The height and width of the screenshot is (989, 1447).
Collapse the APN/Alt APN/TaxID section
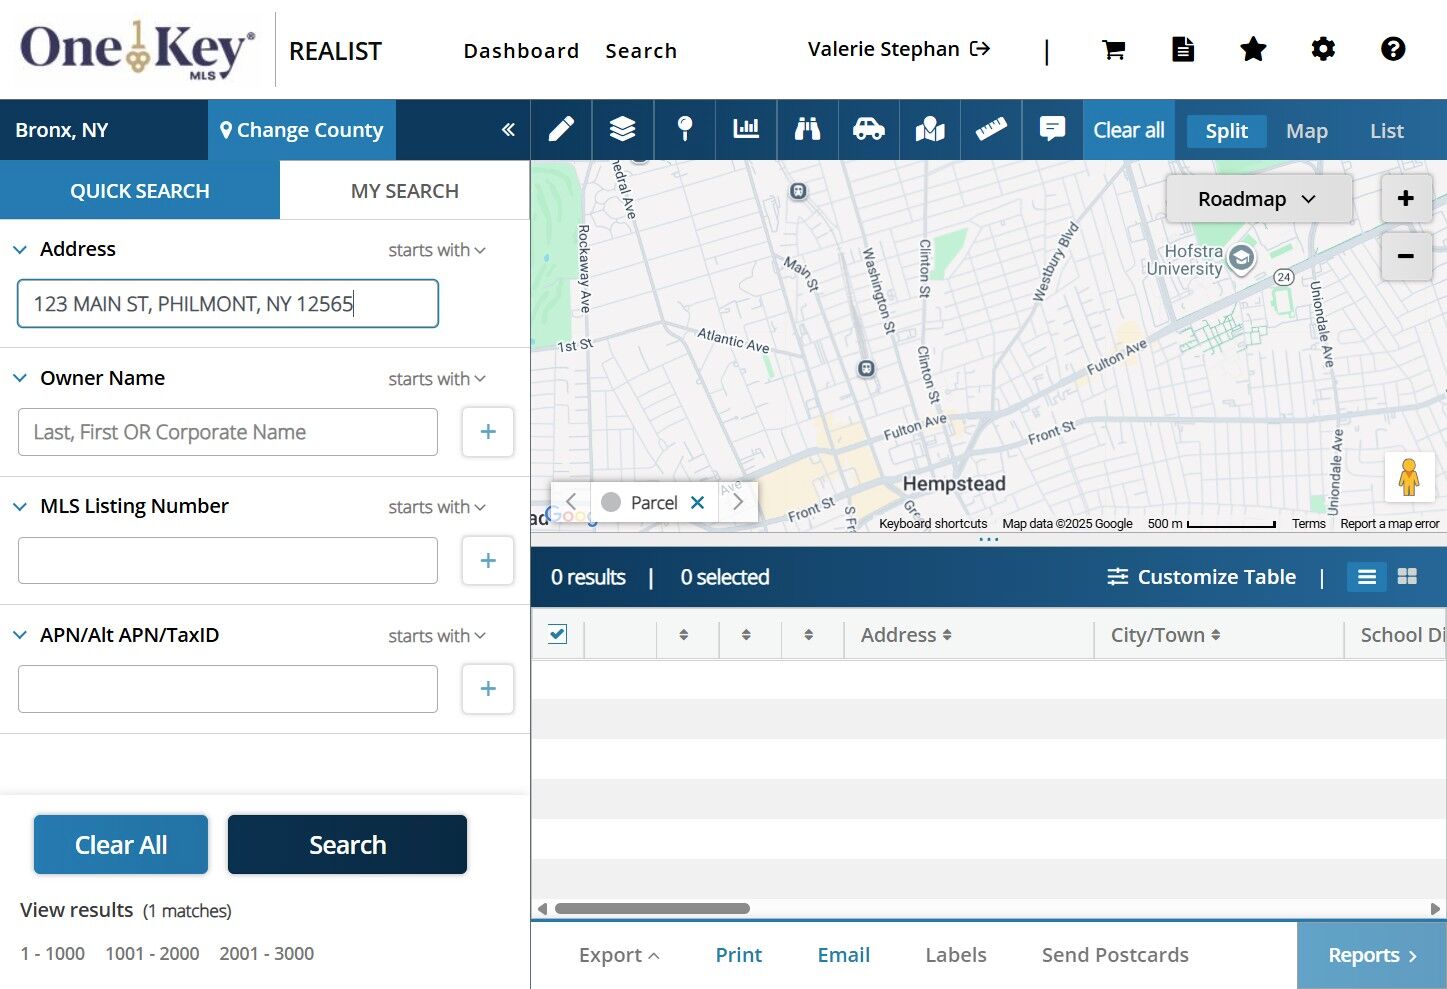(20, 635)
